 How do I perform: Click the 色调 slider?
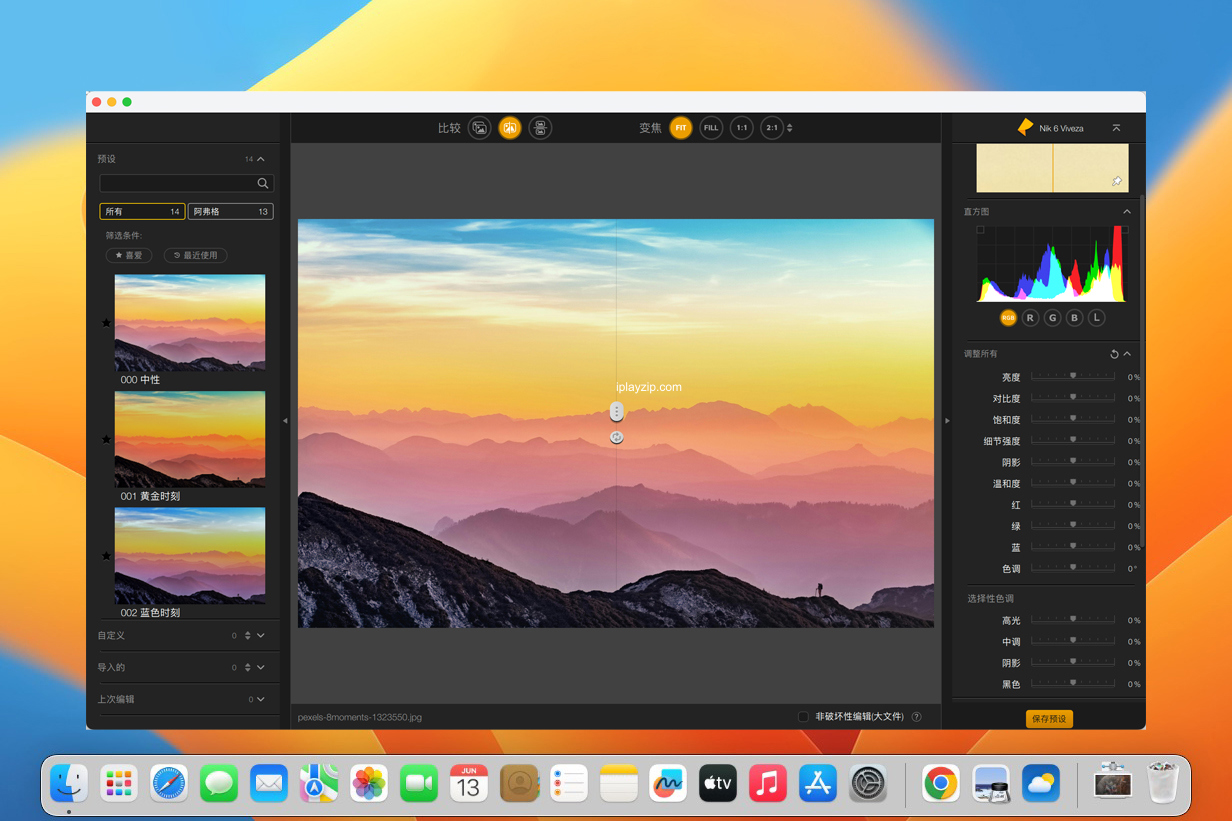(x=1073, y=568)
